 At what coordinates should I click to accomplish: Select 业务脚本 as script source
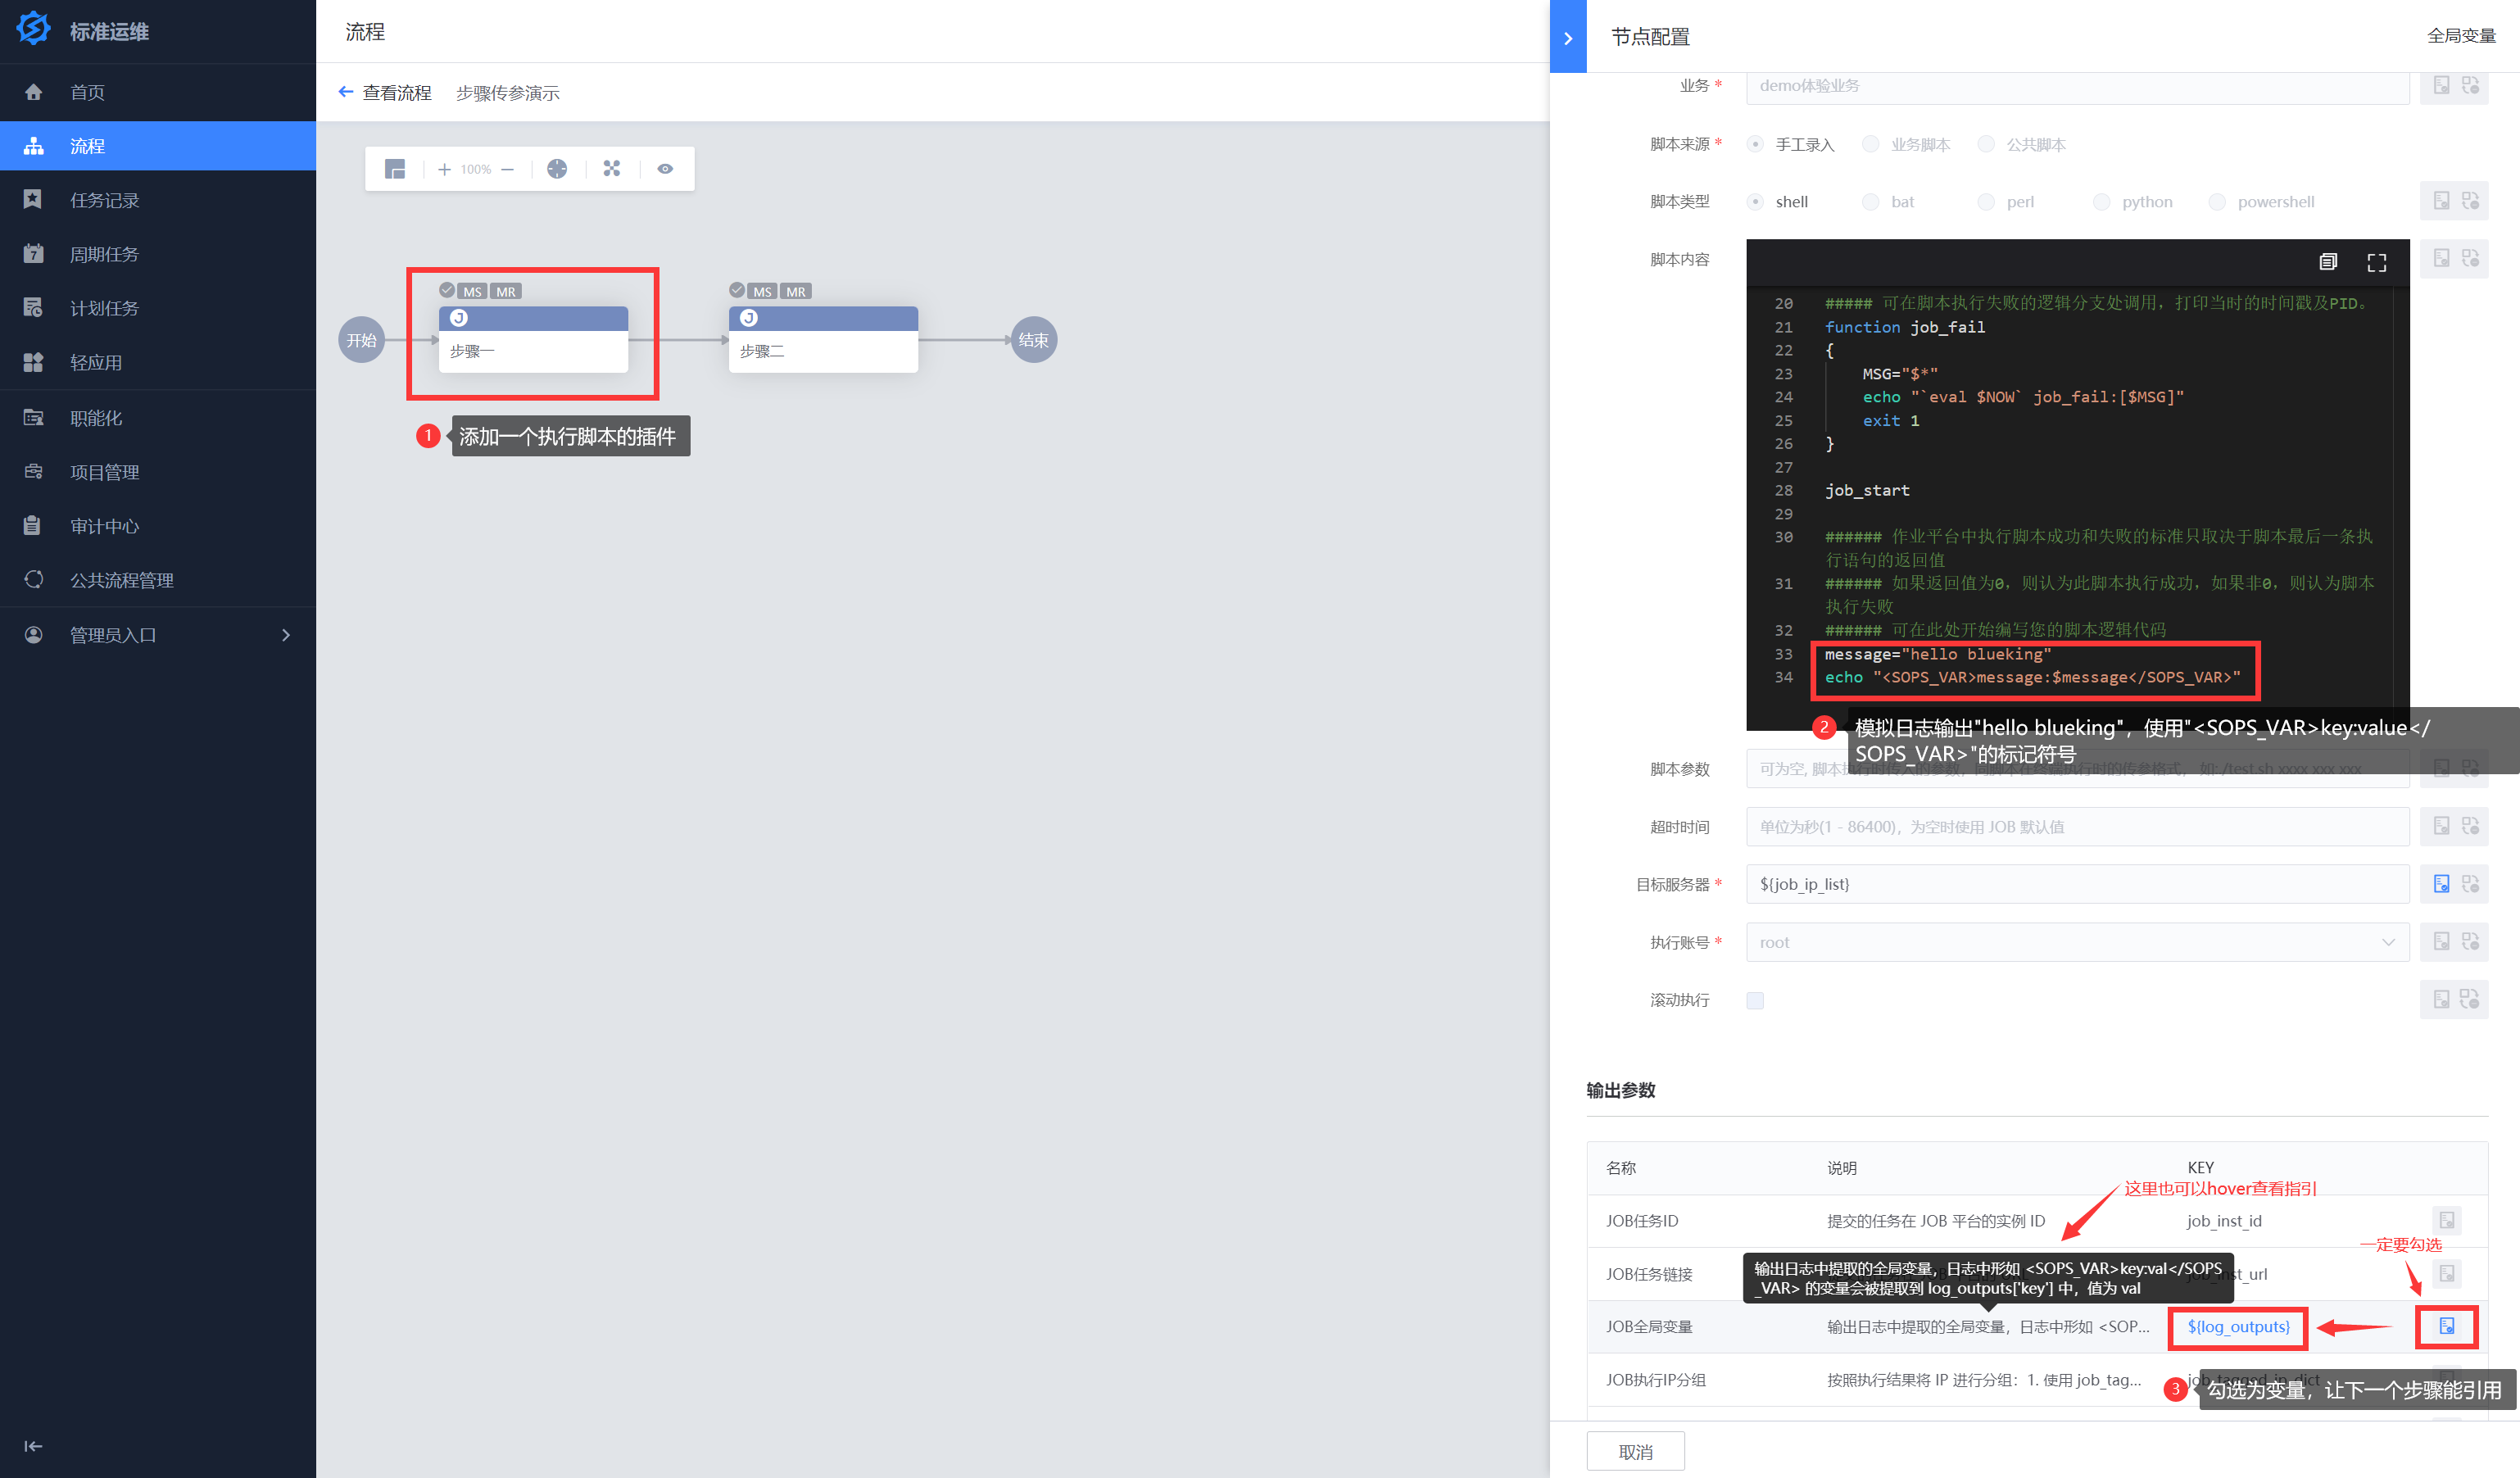(1871, 144)
